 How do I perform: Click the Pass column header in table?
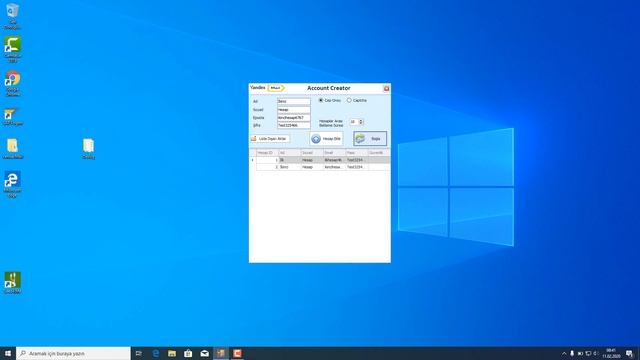coord(356,153)
